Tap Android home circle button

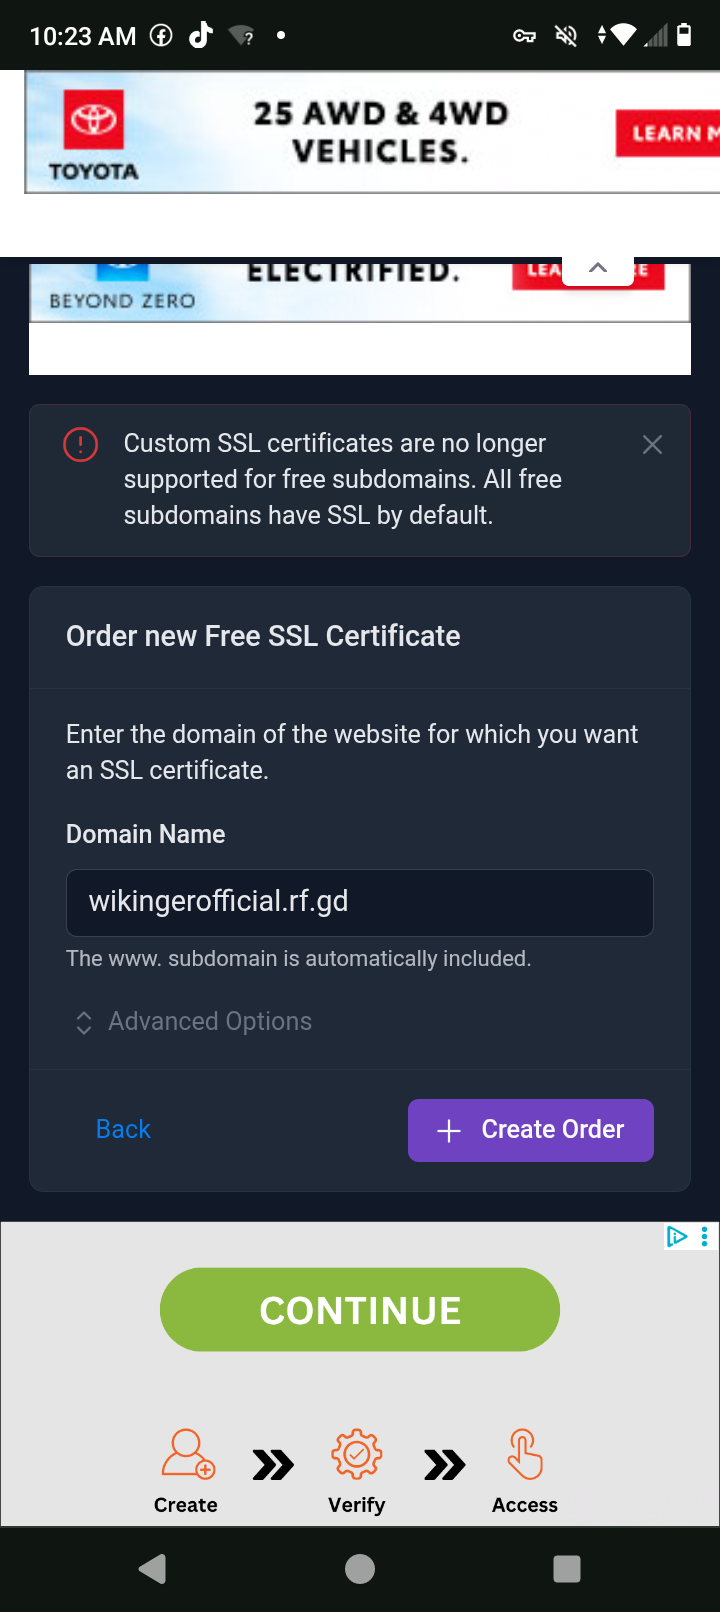360,1569
